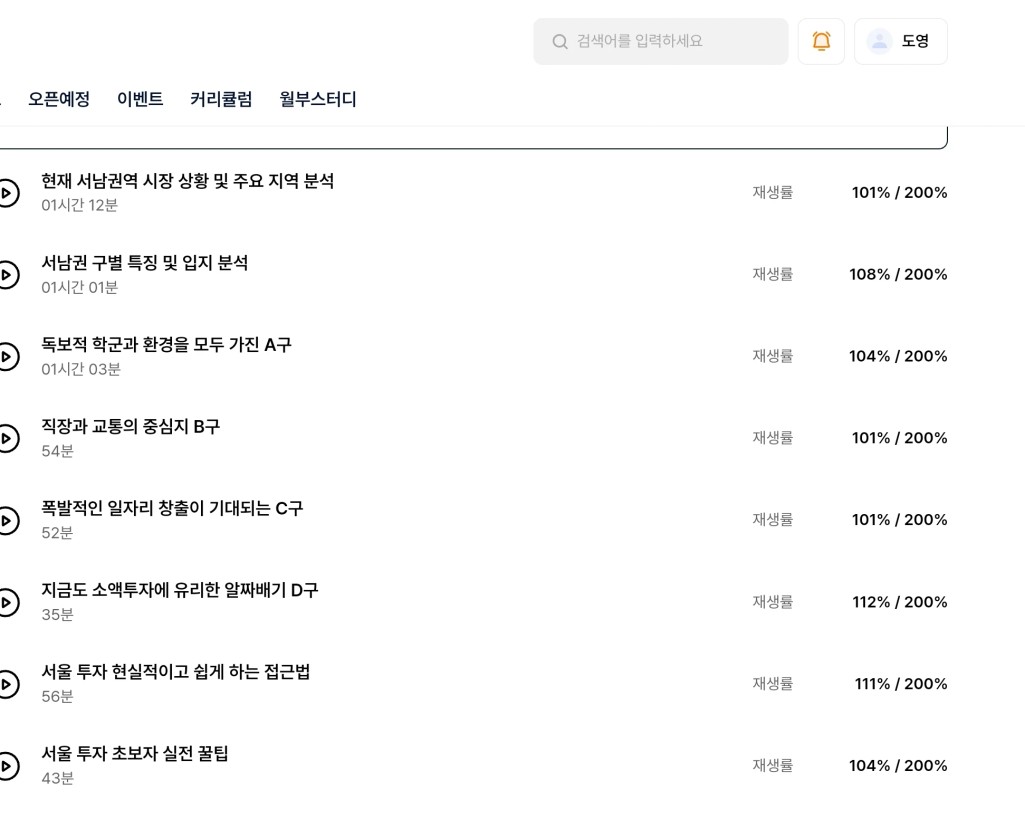Open the 도영 user profile button
The height and width of the screenshot is (828, 1025).
[x=901, y=41]
